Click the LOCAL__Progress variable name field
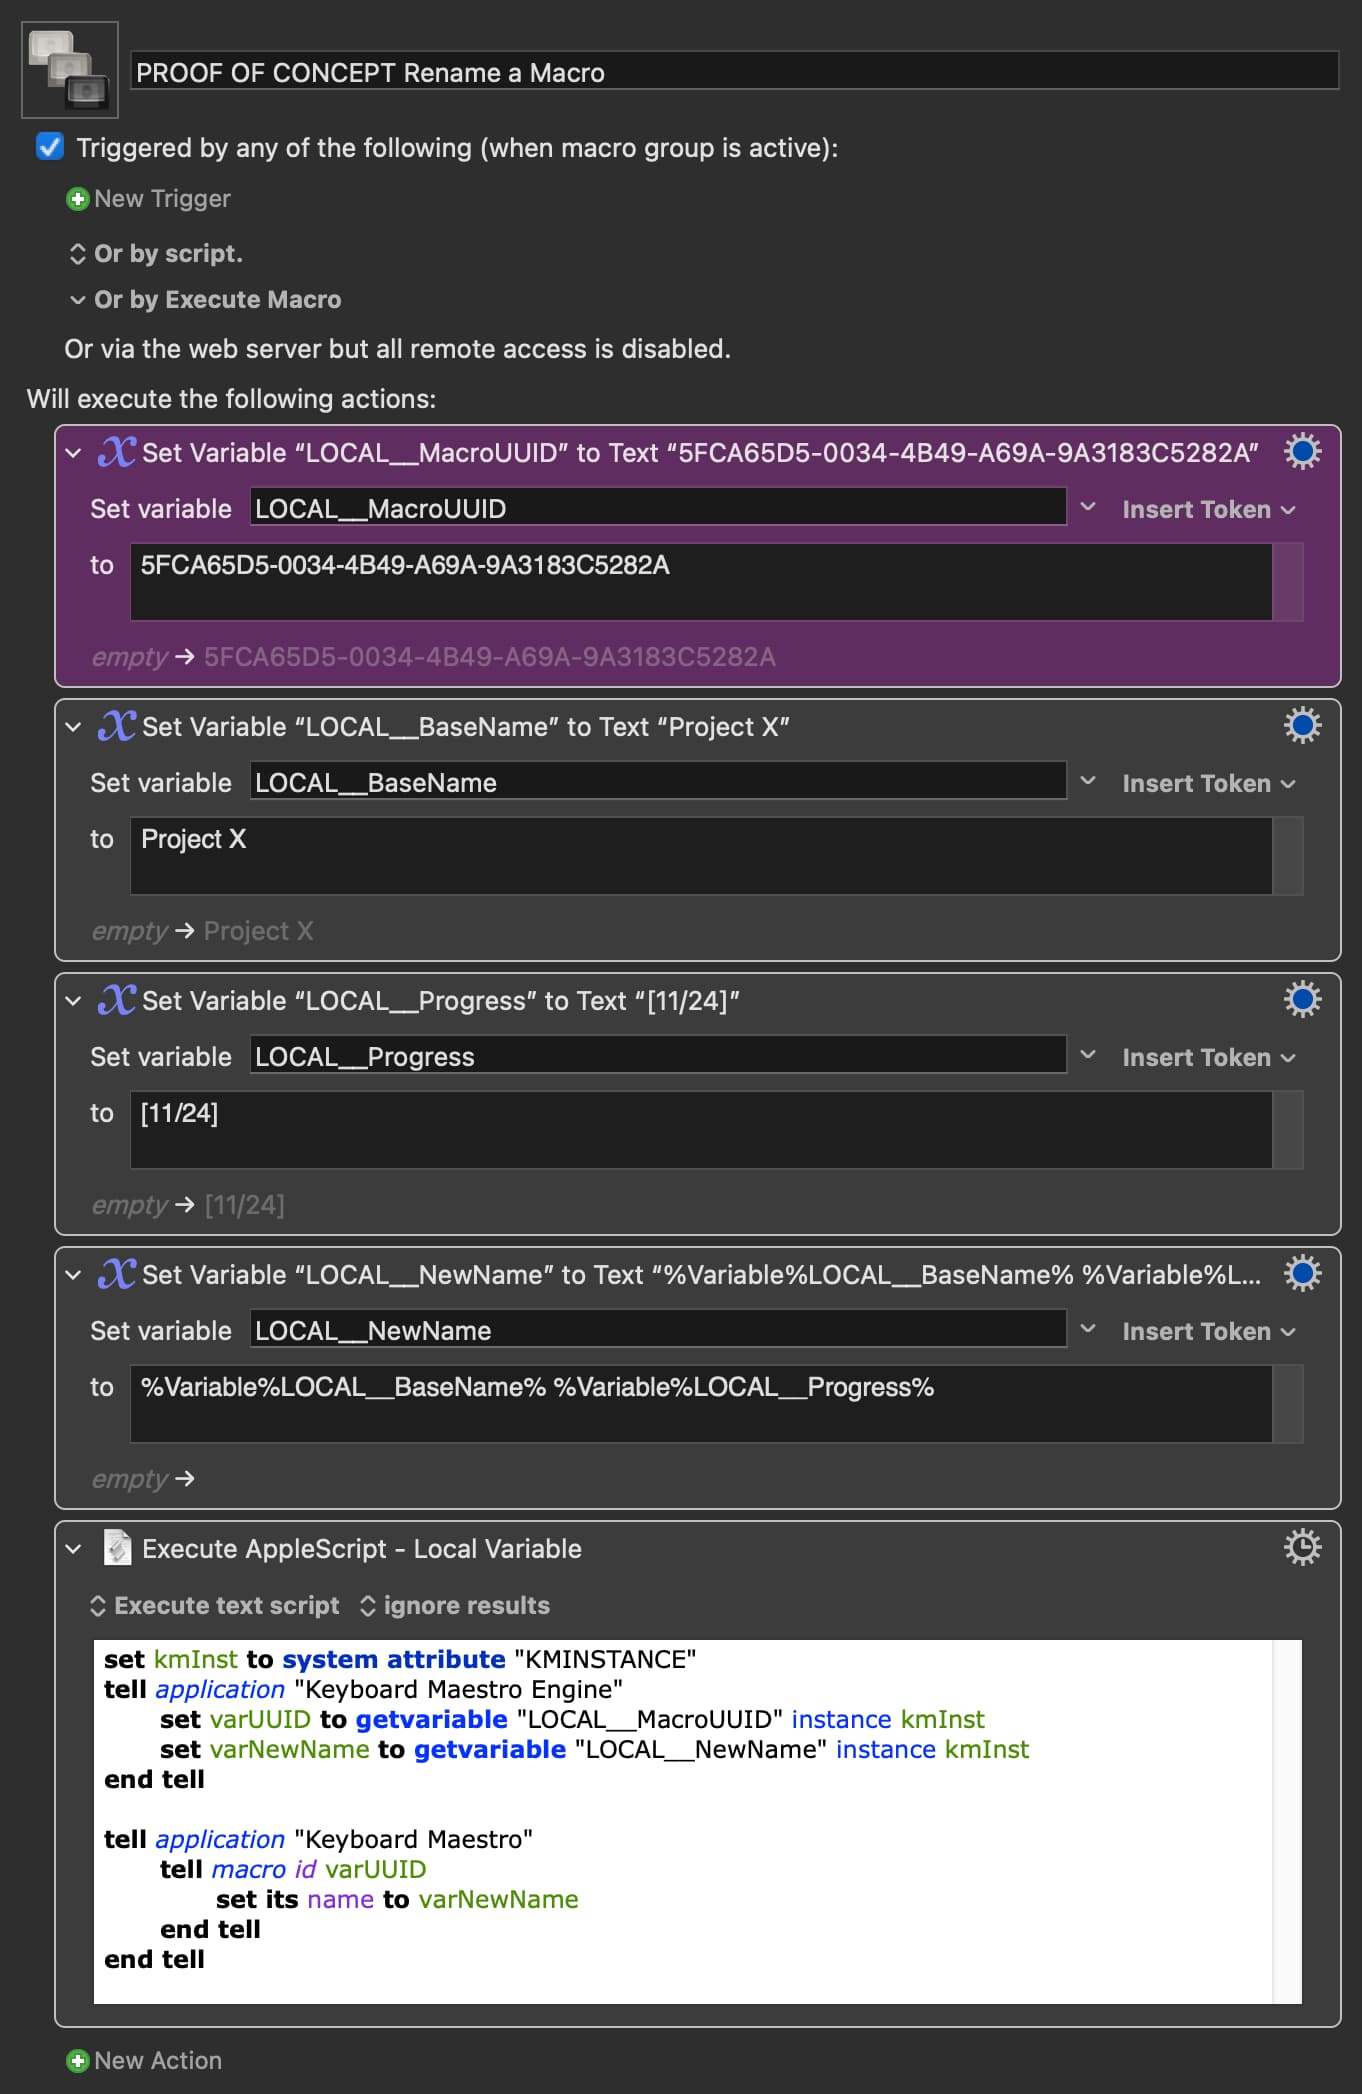Image resolution: width=1362 pixels, height=2094 pixels. (x=658, y=1056)
